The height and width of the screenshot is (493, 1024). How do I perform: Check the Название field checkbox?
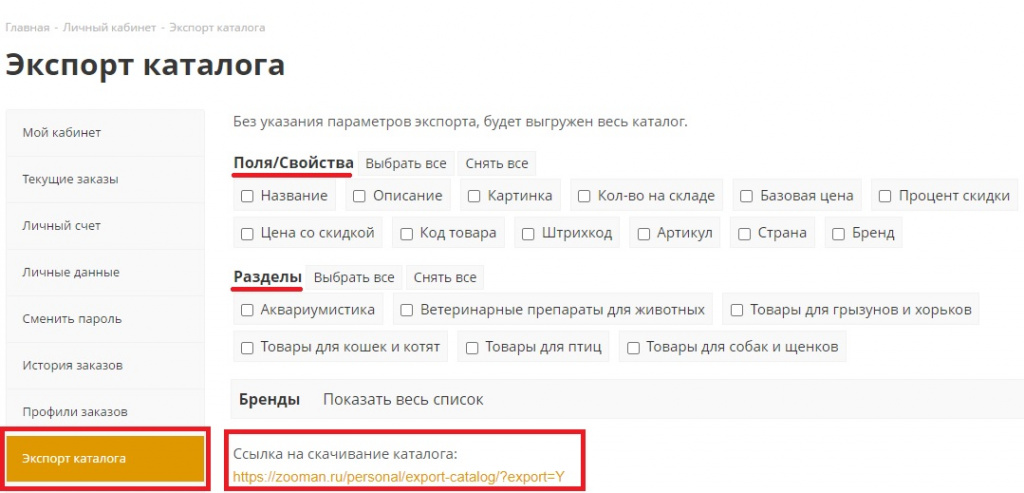[247, 196]
